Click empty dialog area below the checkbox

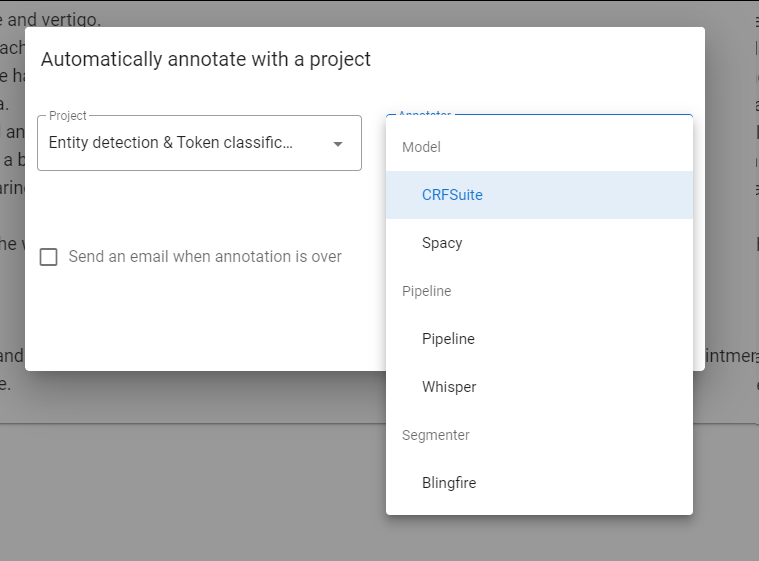click(200, 320)
